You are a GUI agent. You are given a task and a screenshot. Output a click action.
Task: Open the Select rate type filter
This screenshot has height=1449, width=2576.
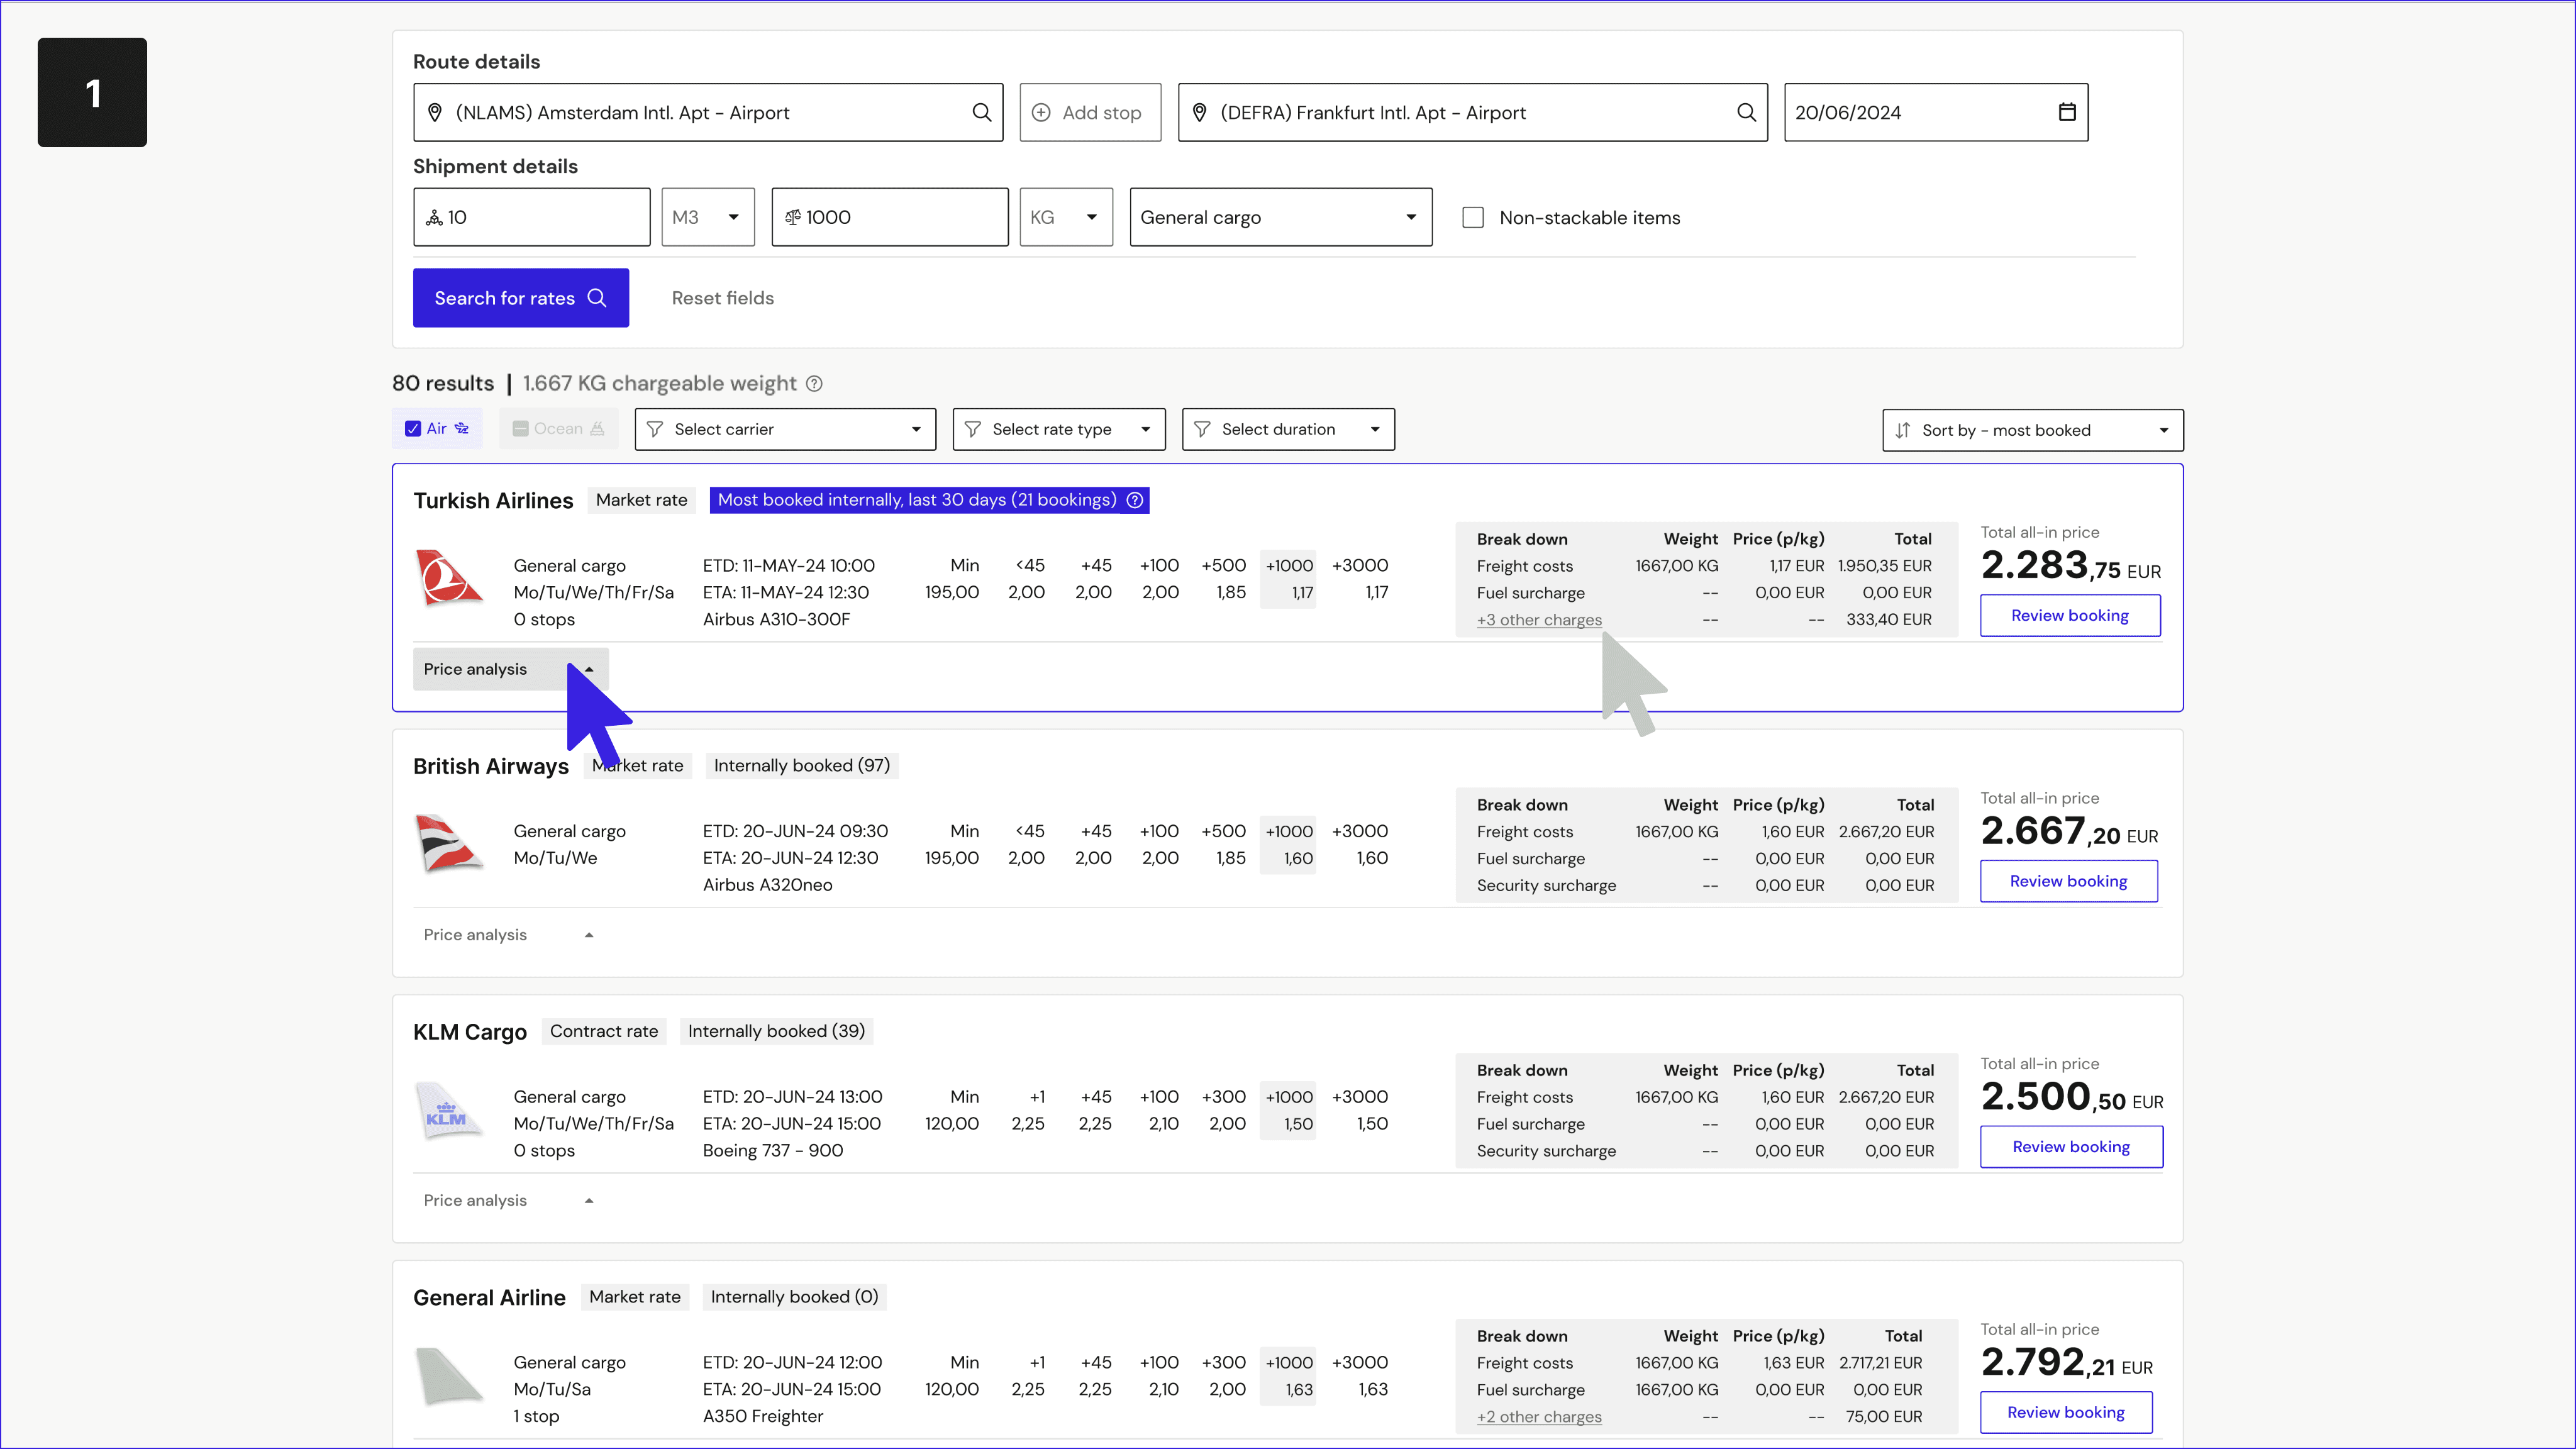[1058, 429]
